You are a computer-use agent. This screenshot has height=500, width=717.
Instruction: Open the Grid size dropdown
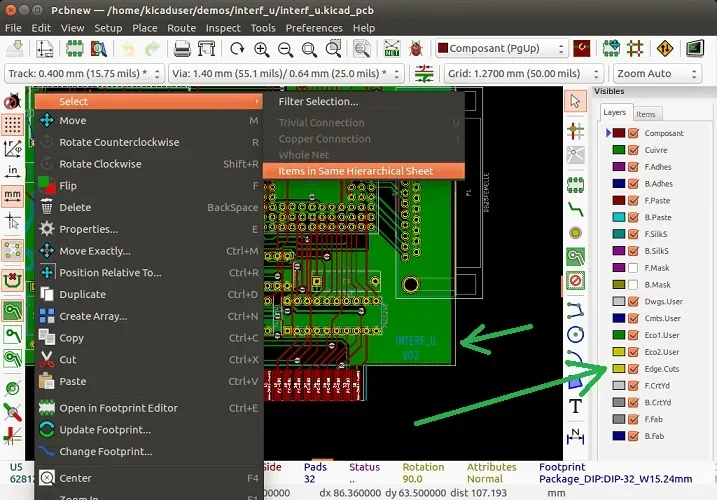(522, 74)
